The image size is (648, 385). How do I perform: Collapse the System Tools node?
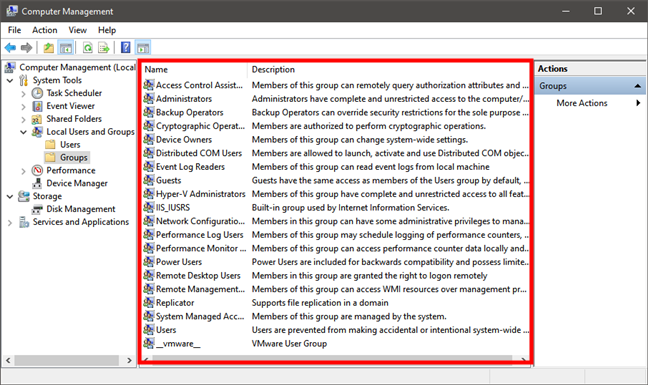[x=10, y=81]
